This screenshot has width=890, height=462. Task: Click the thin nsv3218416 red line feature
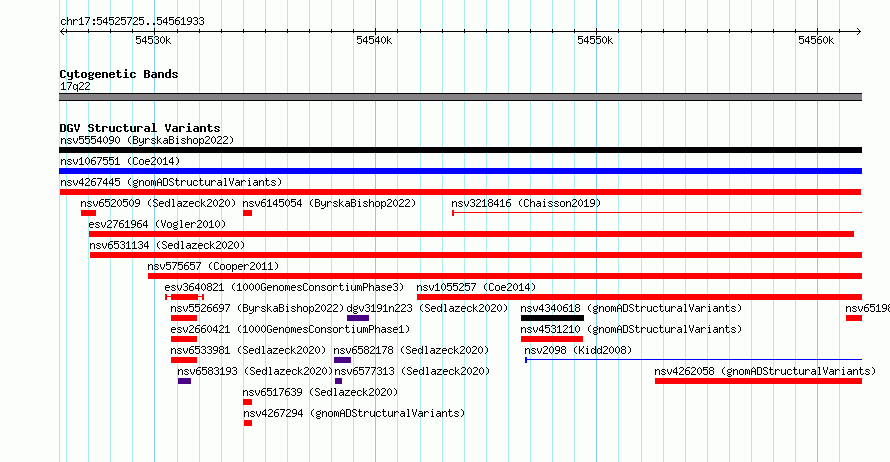[657, 213]
